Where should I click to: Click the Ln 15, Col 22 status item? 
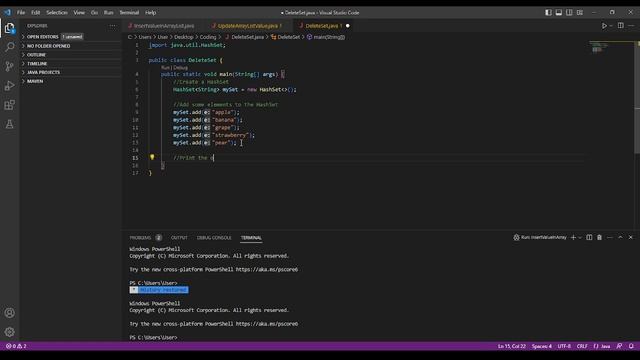[511, 346]
